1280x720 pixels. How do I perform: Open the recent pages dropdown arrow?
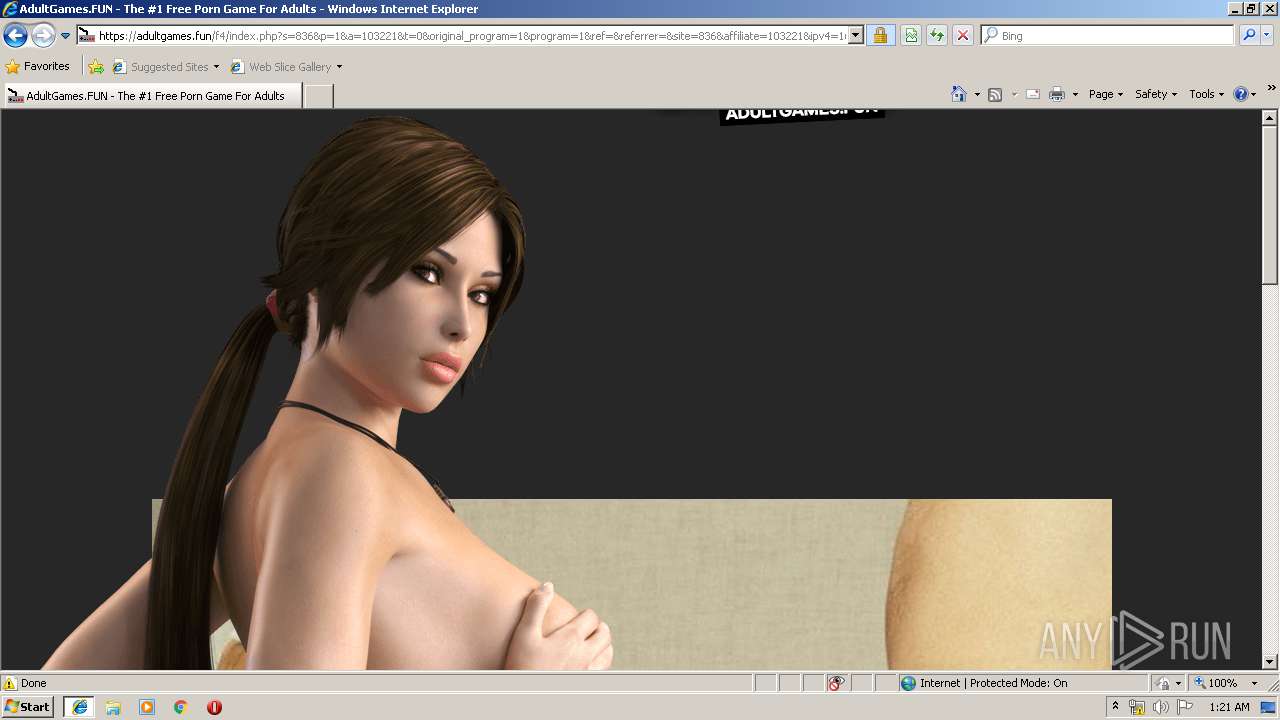click(x=65, y=36)
